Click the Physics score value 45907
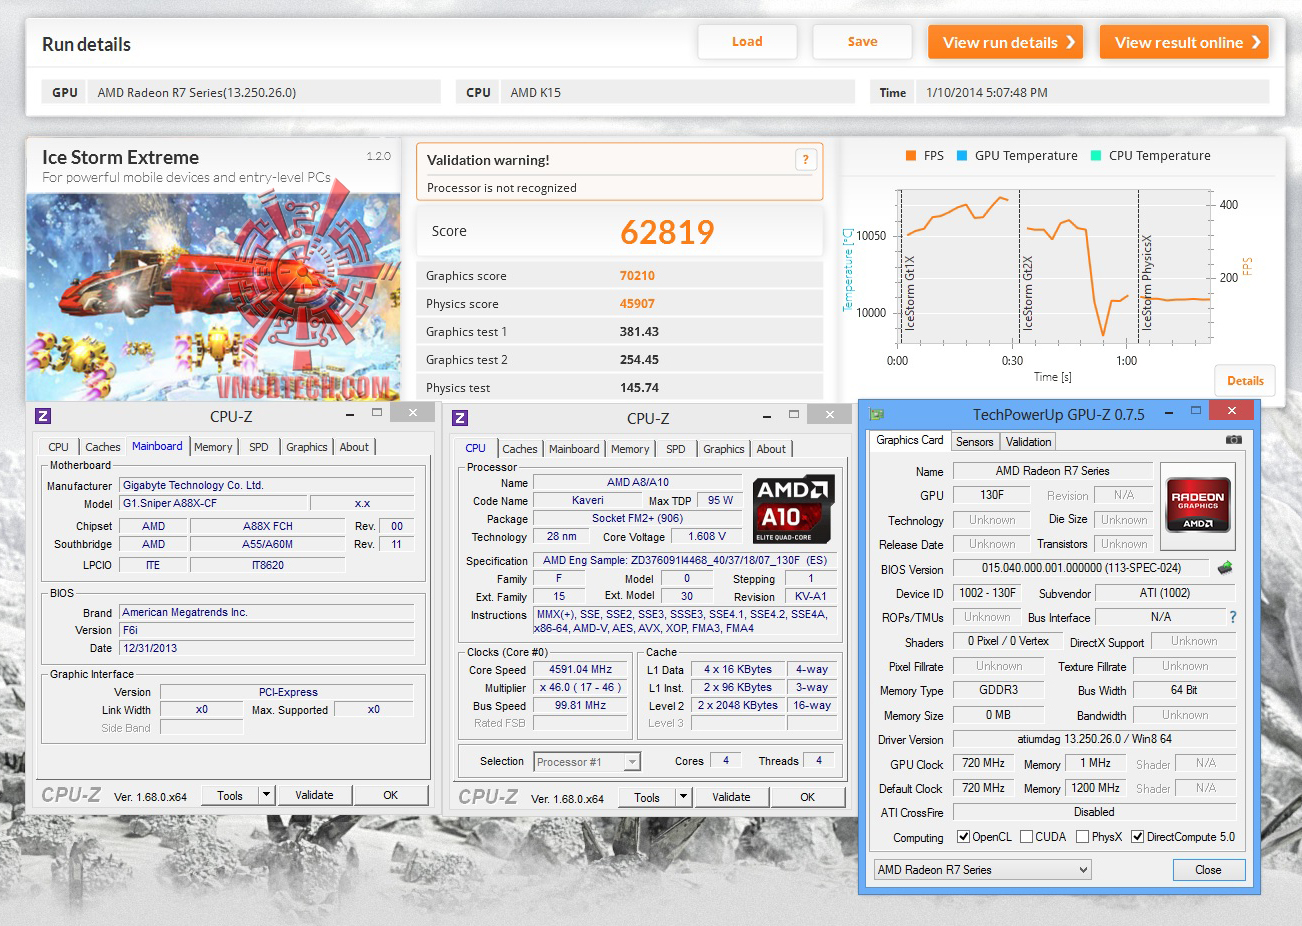The width and height of the screenshot is (1302, 926). [637, 304]
